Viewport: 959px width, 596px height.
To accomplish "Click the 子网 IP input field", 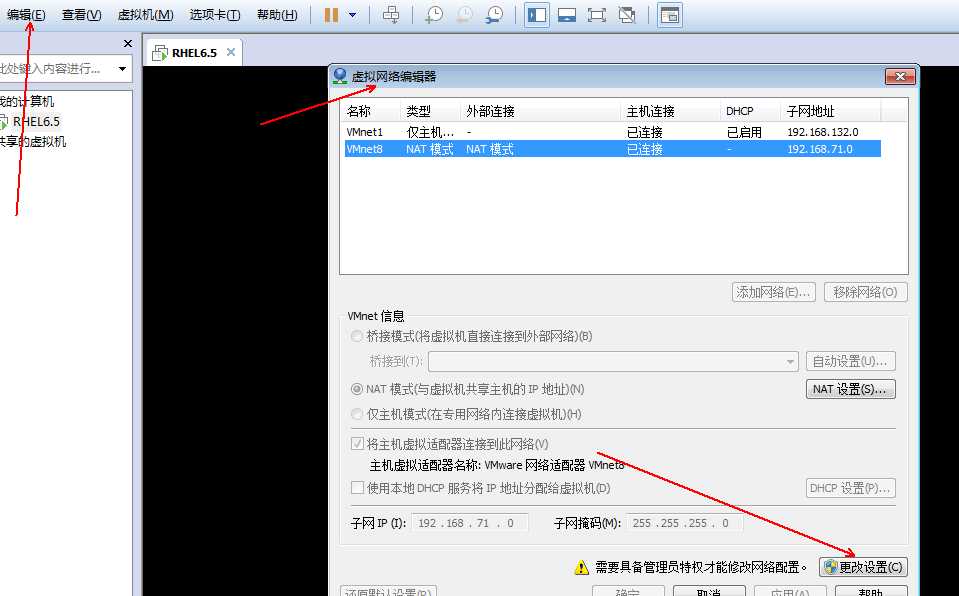I will click(x=470, y=523).
